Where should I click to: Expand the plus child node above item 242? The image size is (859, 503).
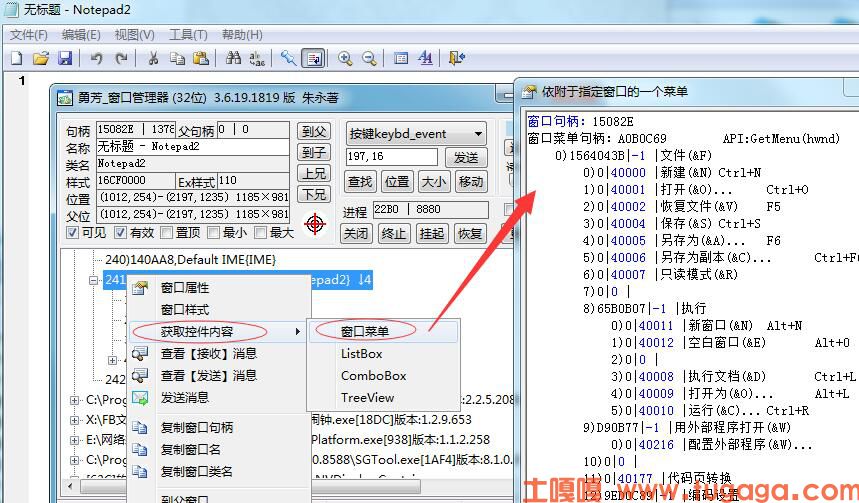(x=113, y=360)
